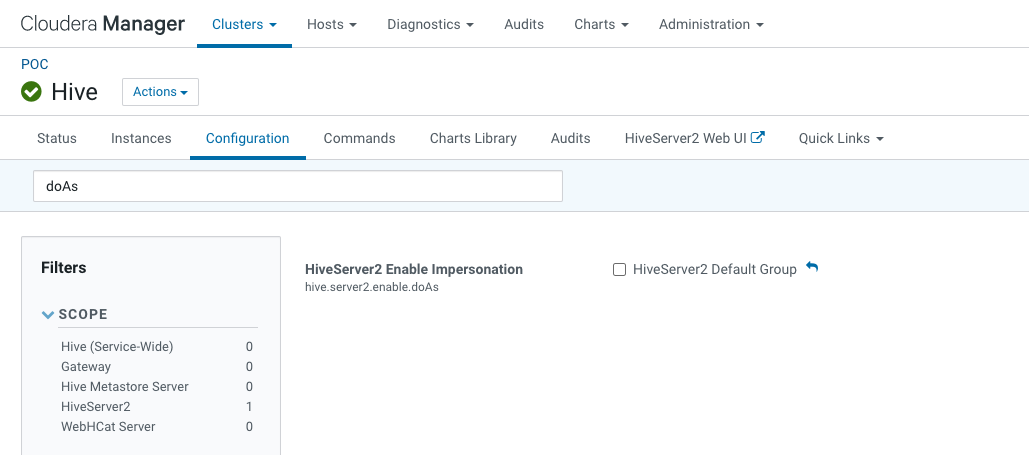
Task: Open the Audits tab under Hive
Action: pyautogui.click(x=570, y=139)
